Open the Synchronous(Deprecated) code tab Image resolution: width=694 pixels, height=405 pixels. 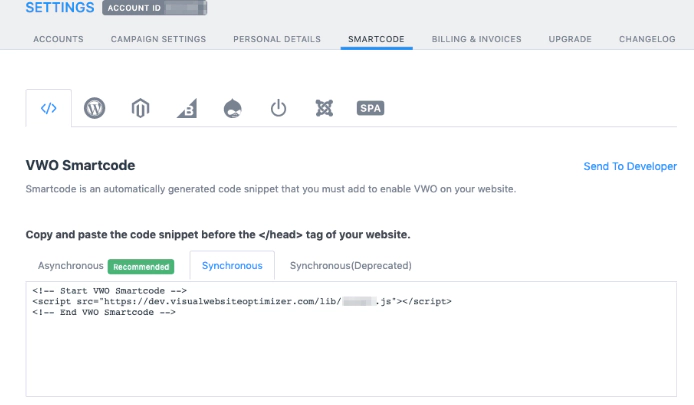click(350, 266)
